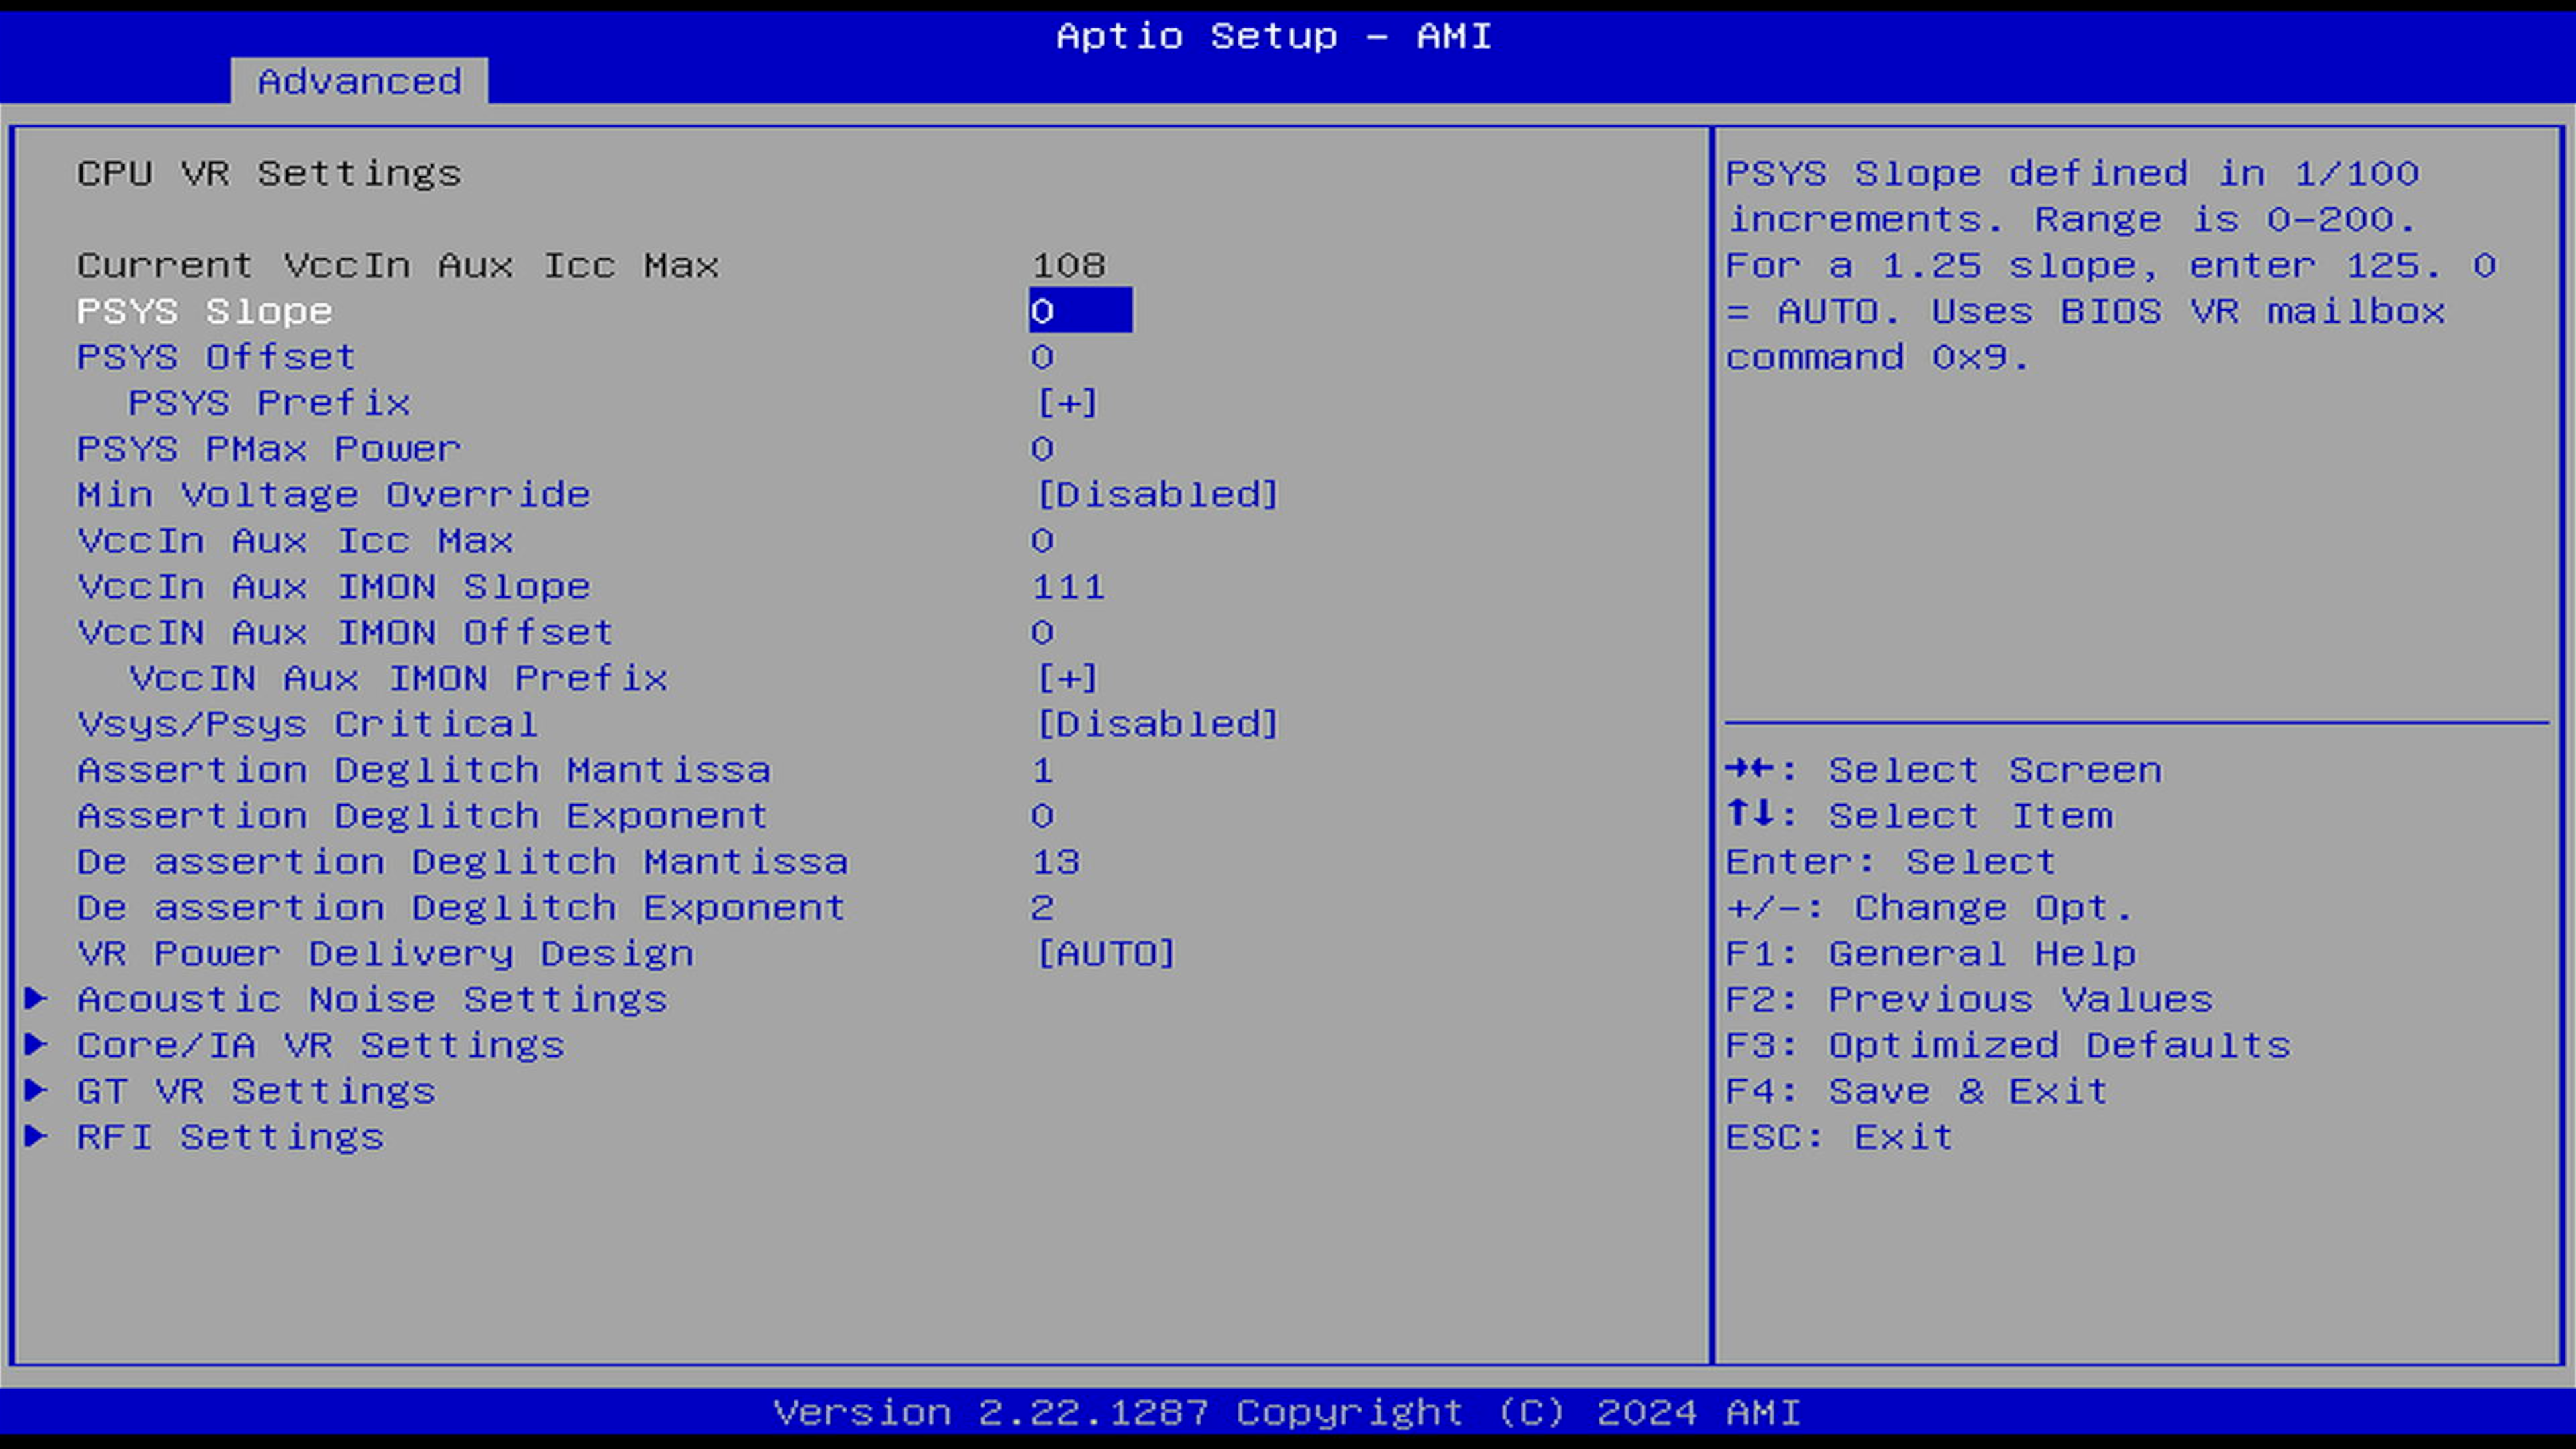Click the PSYS PMax Power setting
Image resolution: width=2576 pixels, height=1449 pixels.
tap(268, 449)
